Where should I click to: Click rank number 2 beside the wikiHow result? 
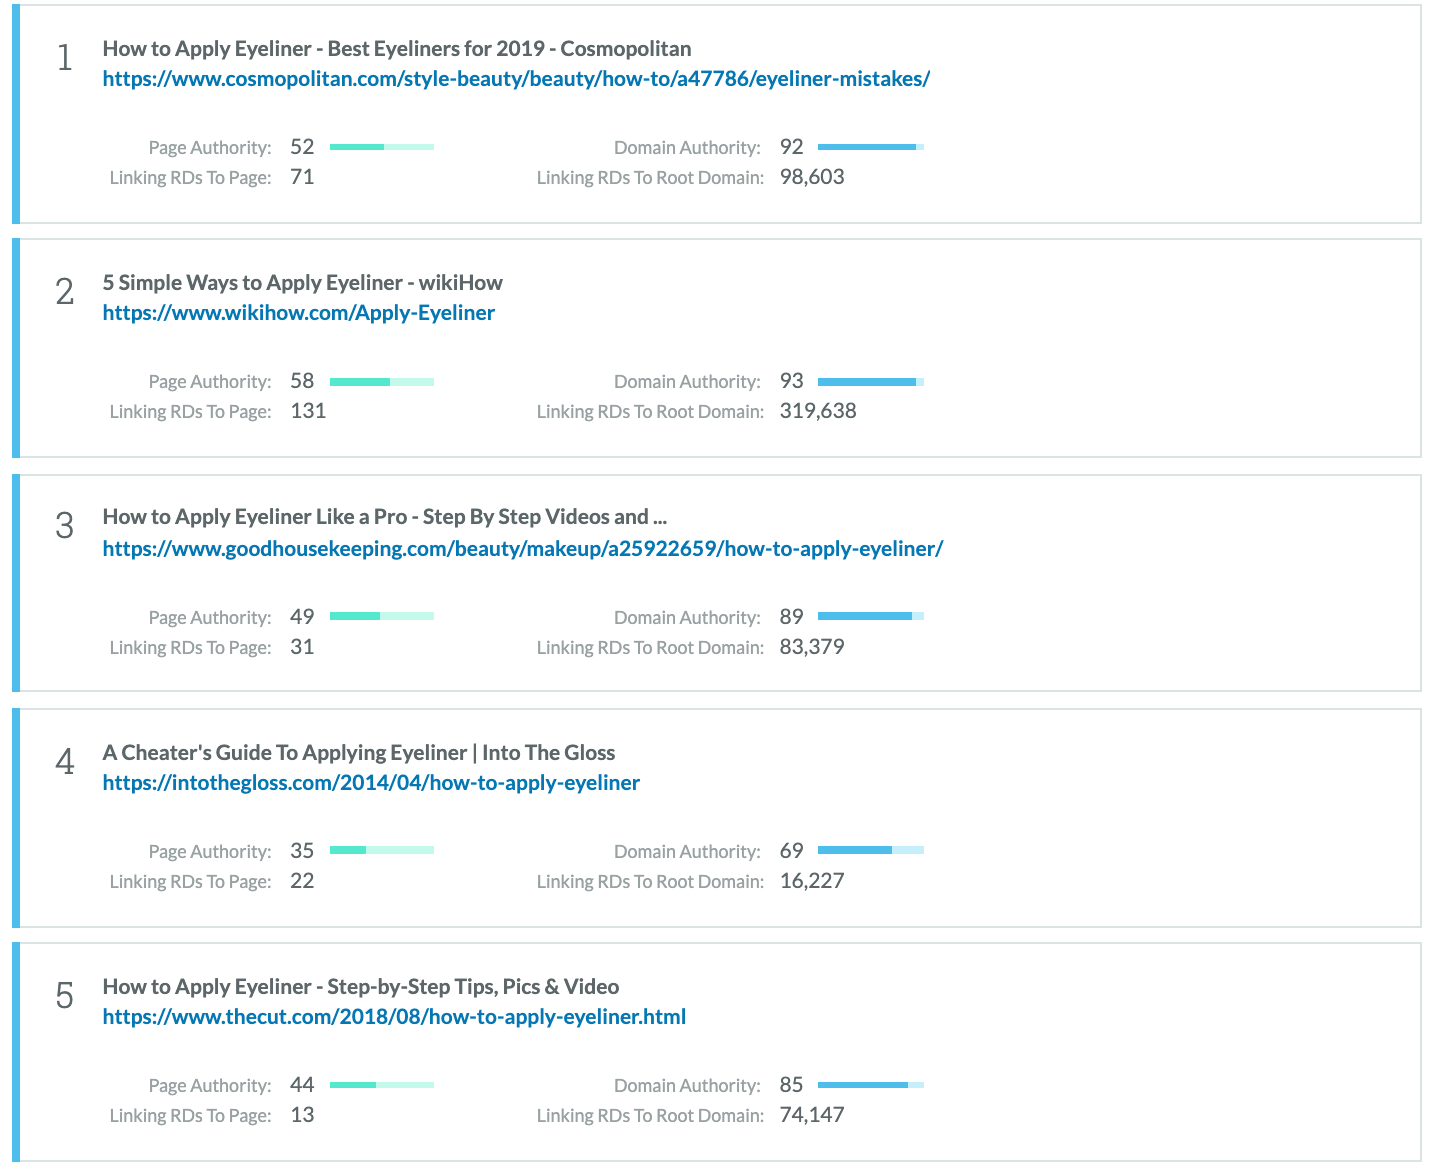point(65,292)
